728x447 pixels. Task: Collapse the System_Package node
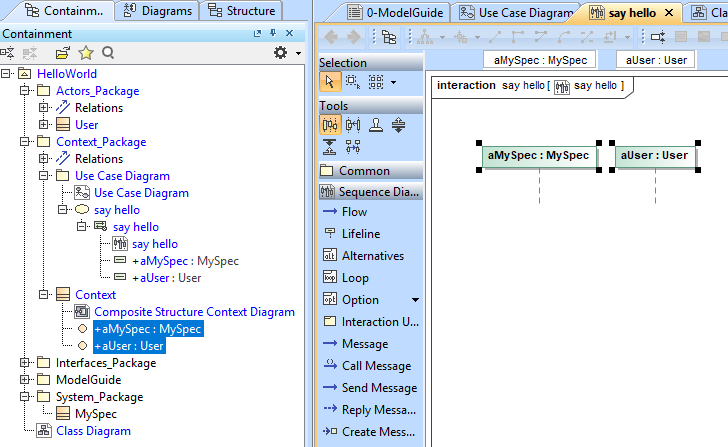(25, 397)
